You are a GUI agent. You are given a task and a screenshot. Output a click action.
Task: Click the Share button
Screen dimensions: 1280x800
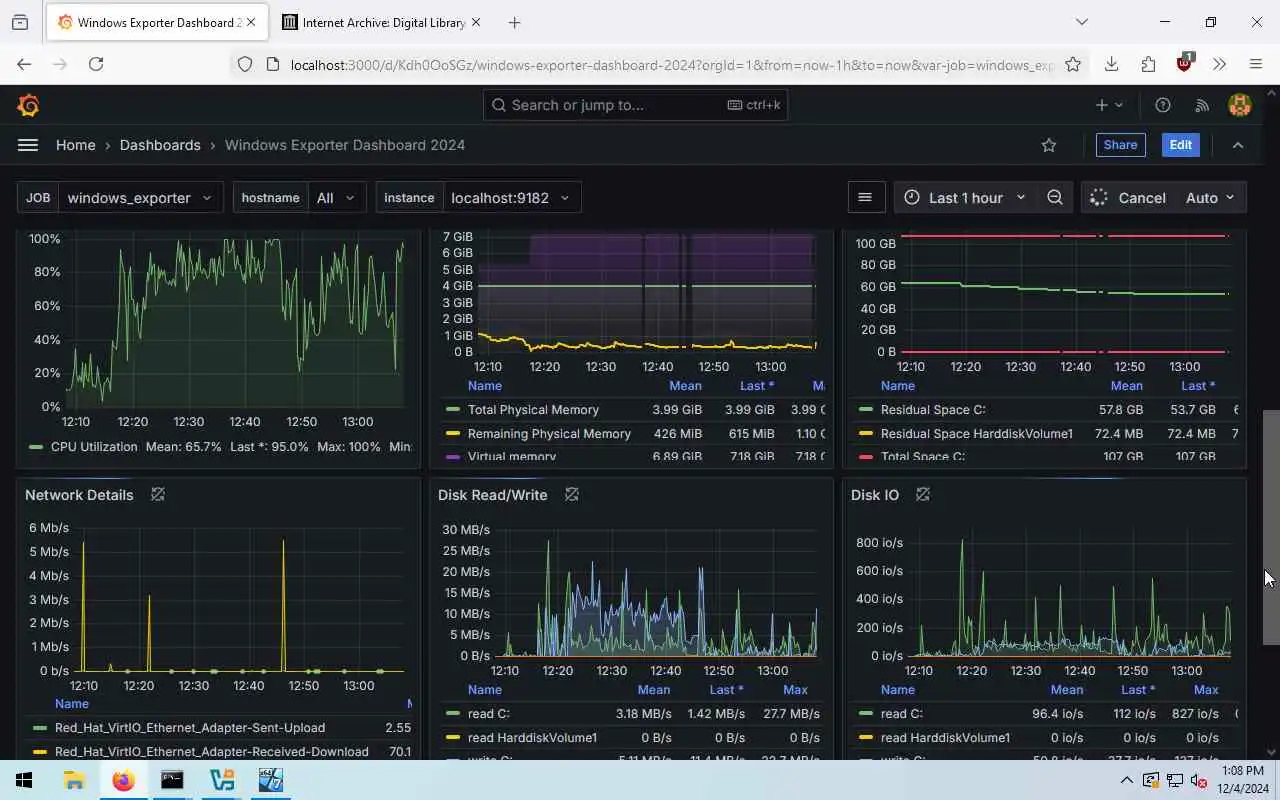[x=1120, y=145]
